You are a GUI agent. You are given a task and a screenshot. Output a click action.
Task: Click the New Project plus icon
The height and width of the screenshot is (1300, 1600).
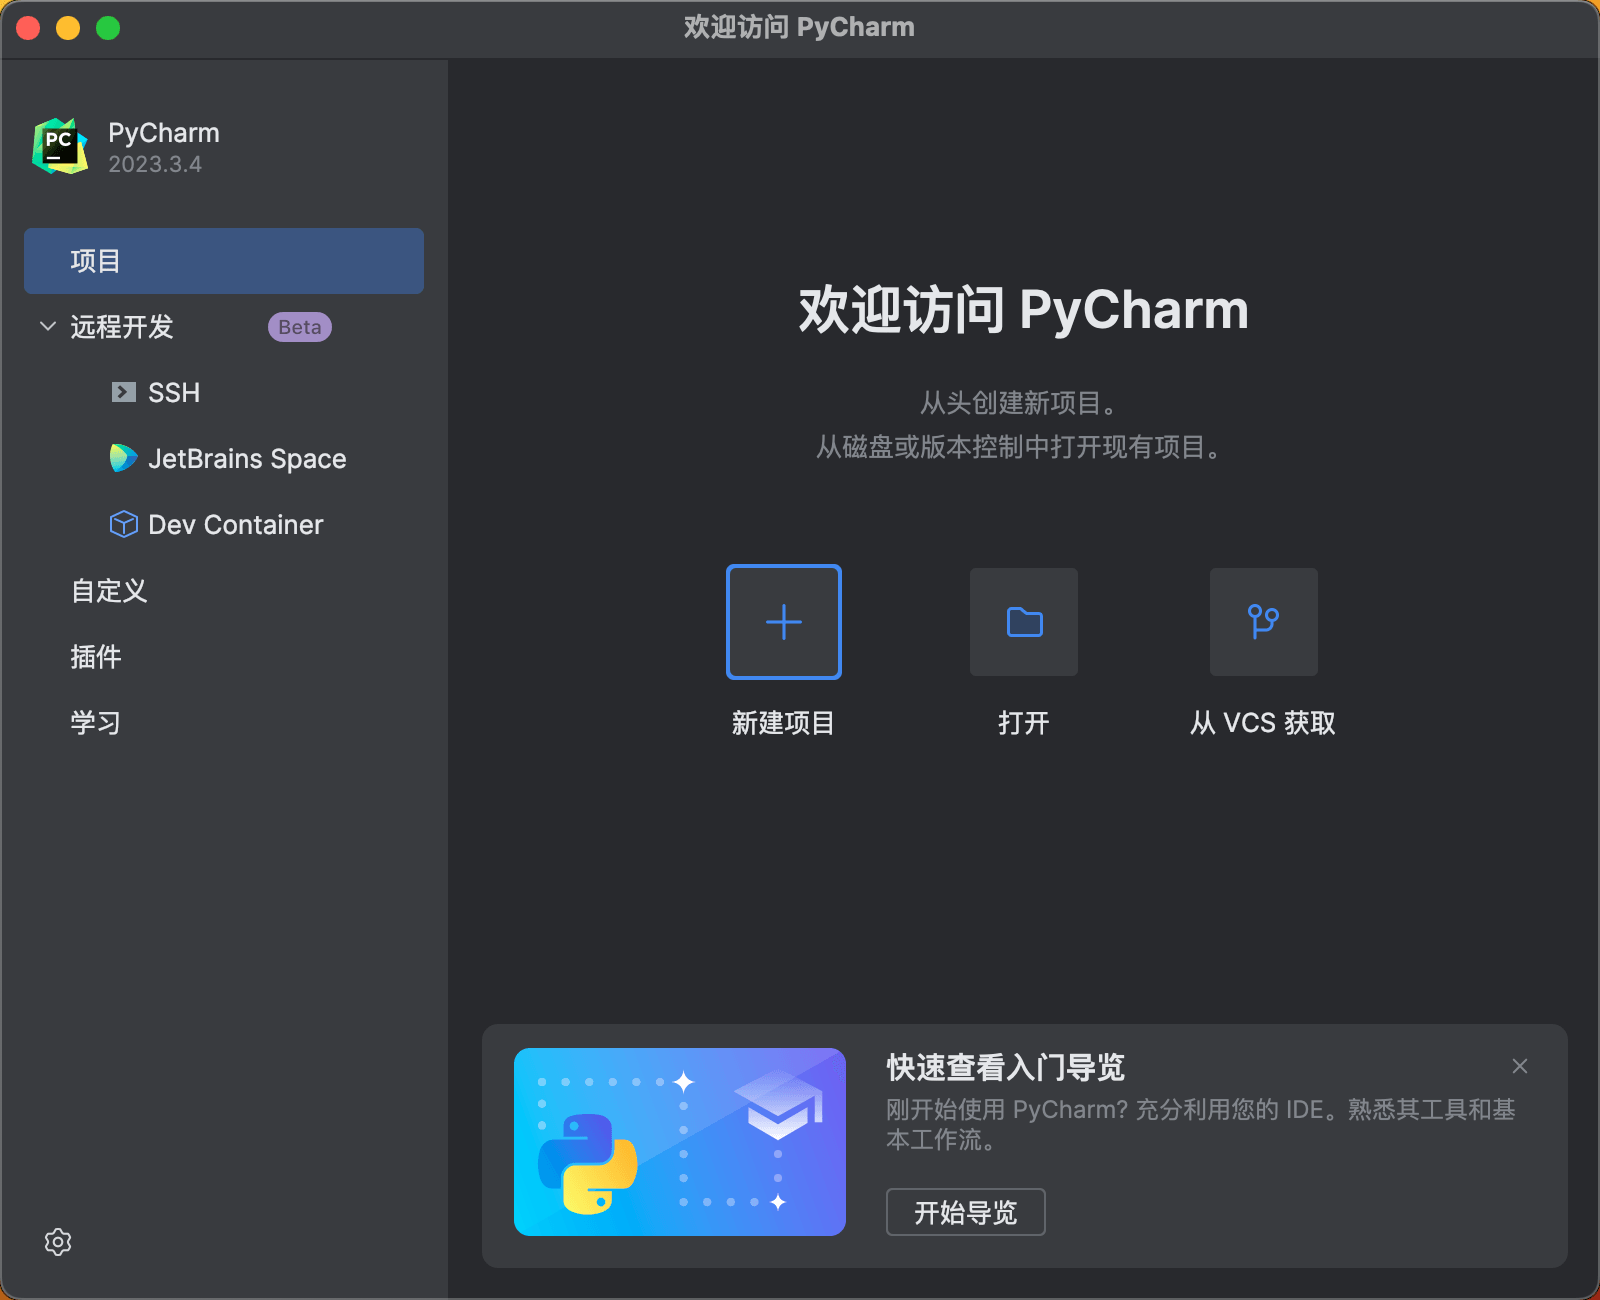click(784, 622)
